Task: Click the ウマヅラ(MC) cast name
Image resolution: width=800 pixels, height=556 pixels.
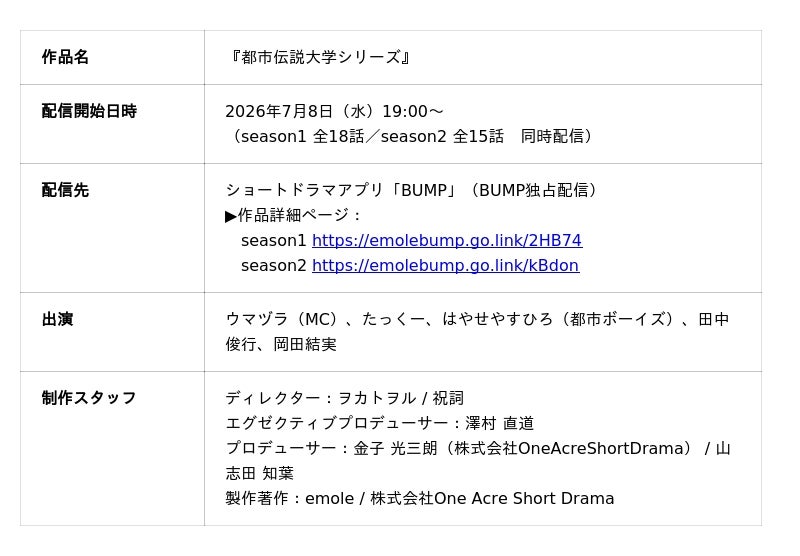Action: pyautogui.click(x=282, y=319)
